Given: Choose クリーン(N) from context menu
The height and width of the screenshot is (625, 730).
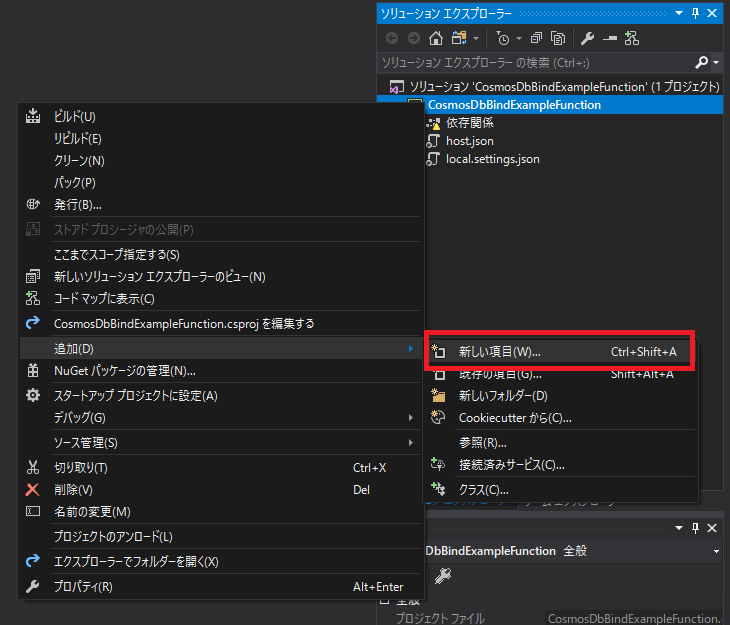Looking at the screenshot, I should point(221,160).
